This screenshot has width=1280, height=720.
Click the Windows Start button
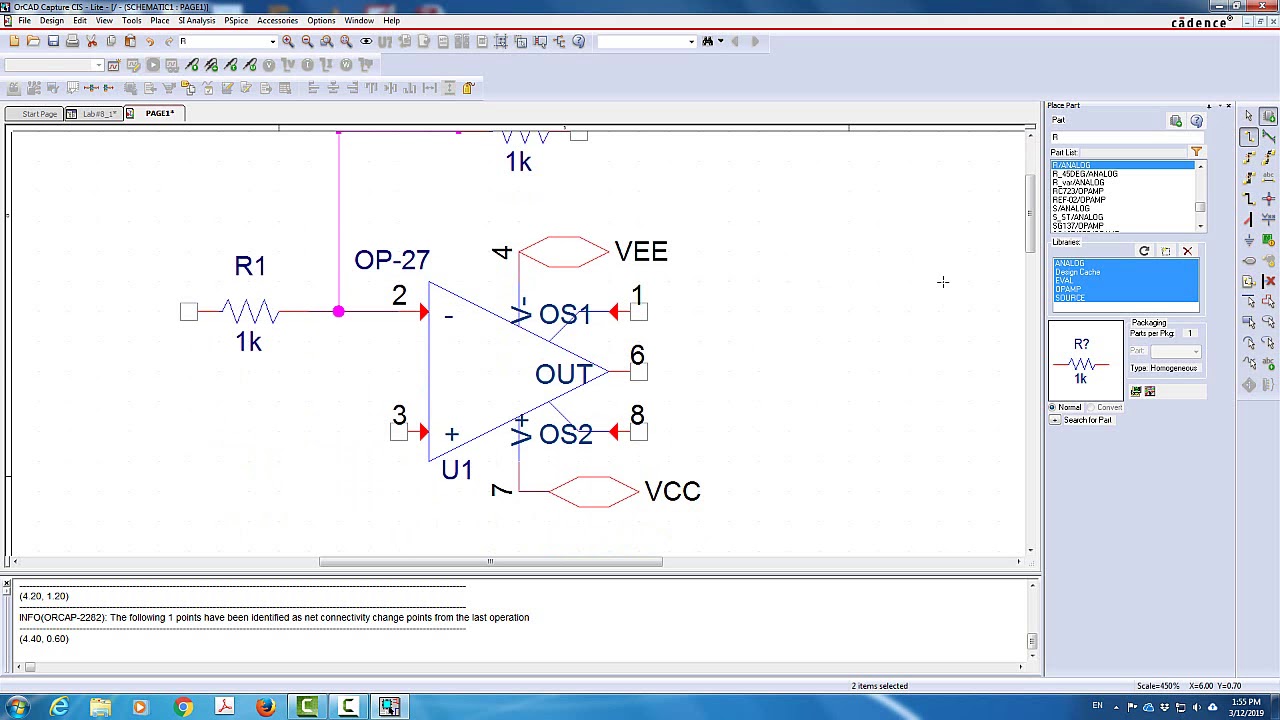(x=17, y=708)
